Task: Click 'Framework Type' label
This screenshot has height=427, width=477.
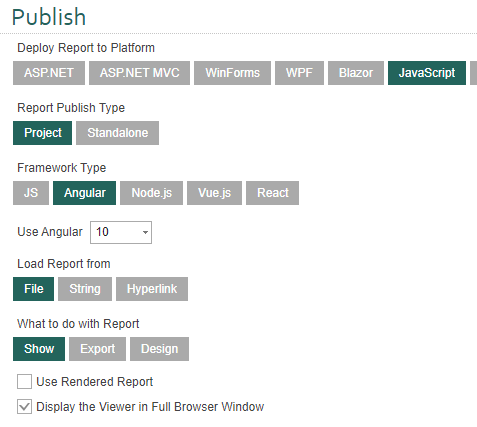Action: click(62, 168)
